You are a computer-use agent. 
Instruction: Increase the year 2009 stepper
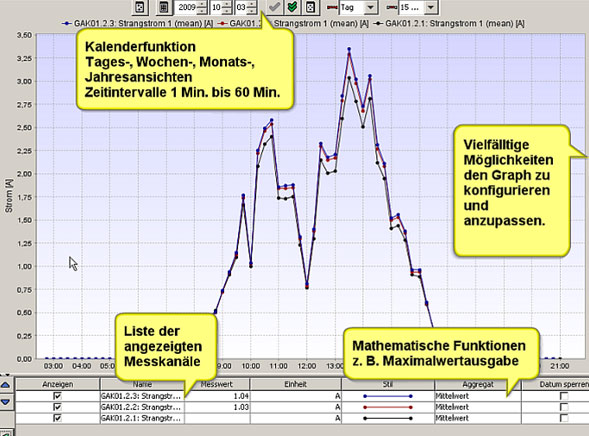coord(202,4)
